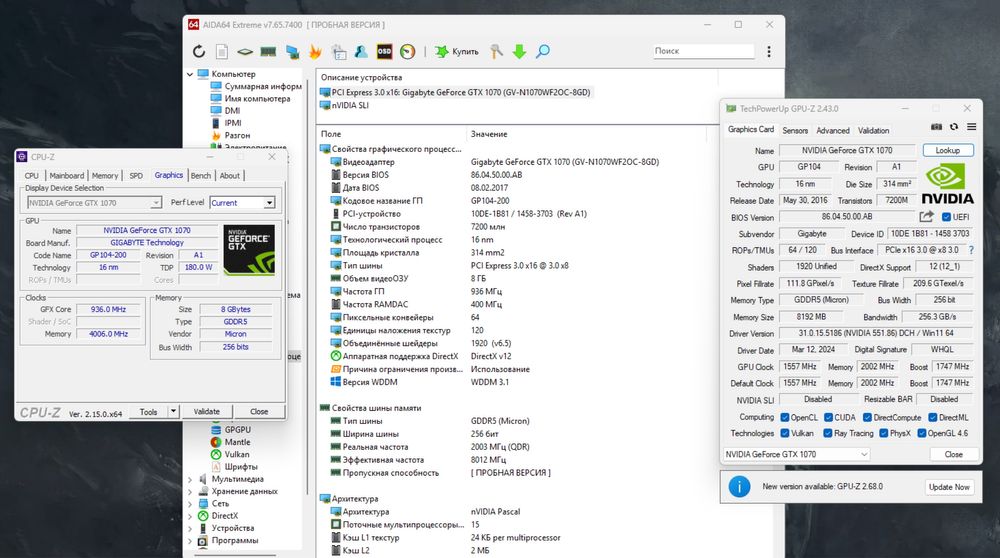
Task: Switch to the Validation tab in GPU-Z
Action: pos(874,131)
